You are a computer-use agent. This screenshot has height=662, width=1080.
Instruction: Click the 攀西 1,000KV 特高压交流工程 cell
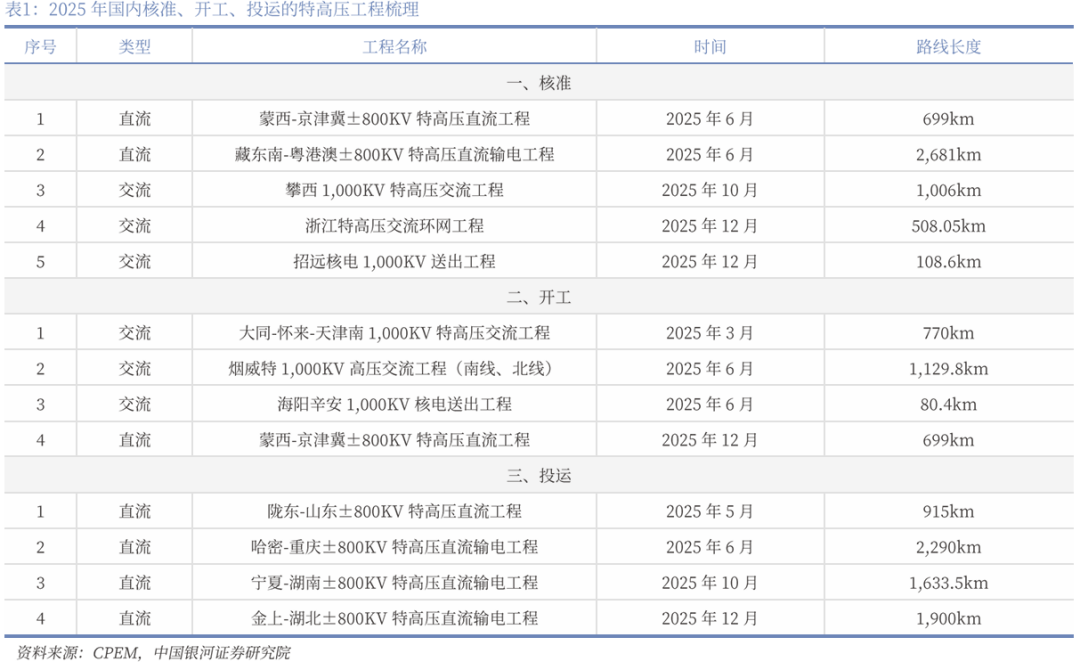394,190
